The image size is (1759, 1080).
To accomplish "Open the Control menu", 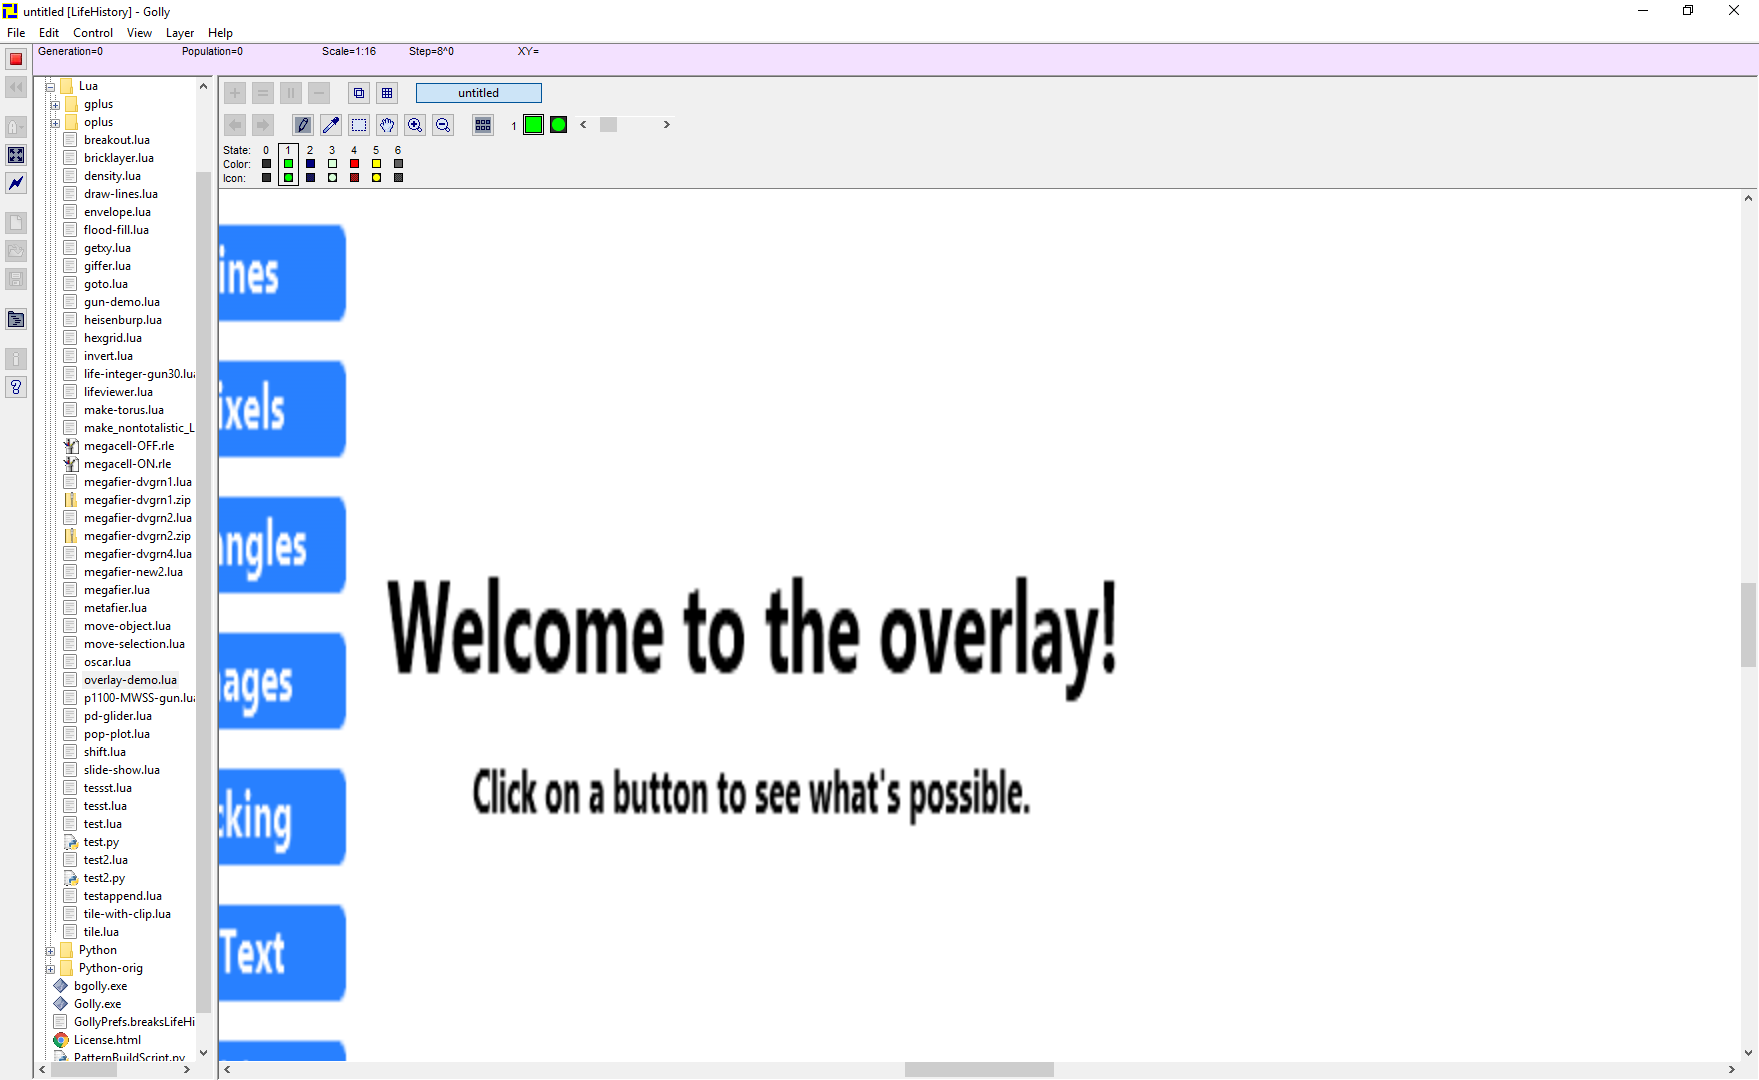I will [93, 33].
